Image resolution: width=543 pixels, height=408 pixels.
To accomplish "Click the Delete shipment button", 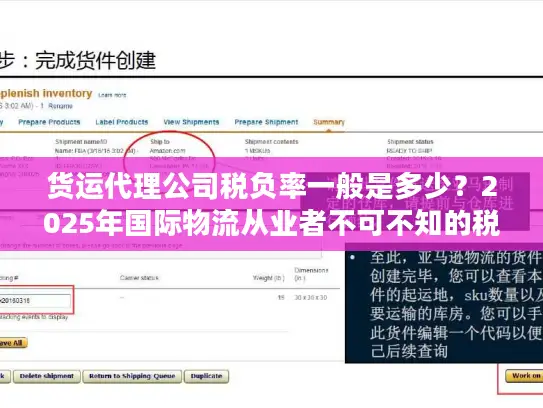I will [x=47, y=376].
